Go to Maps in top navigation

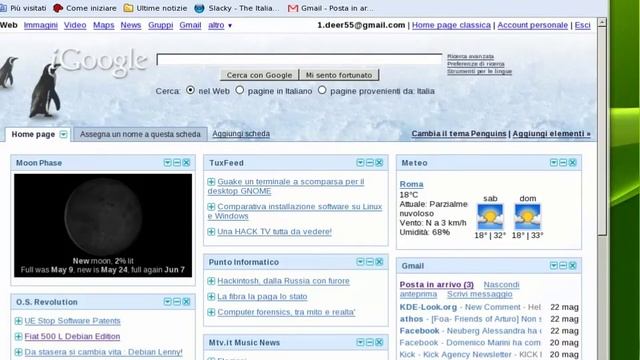click(x=104, y=25)
